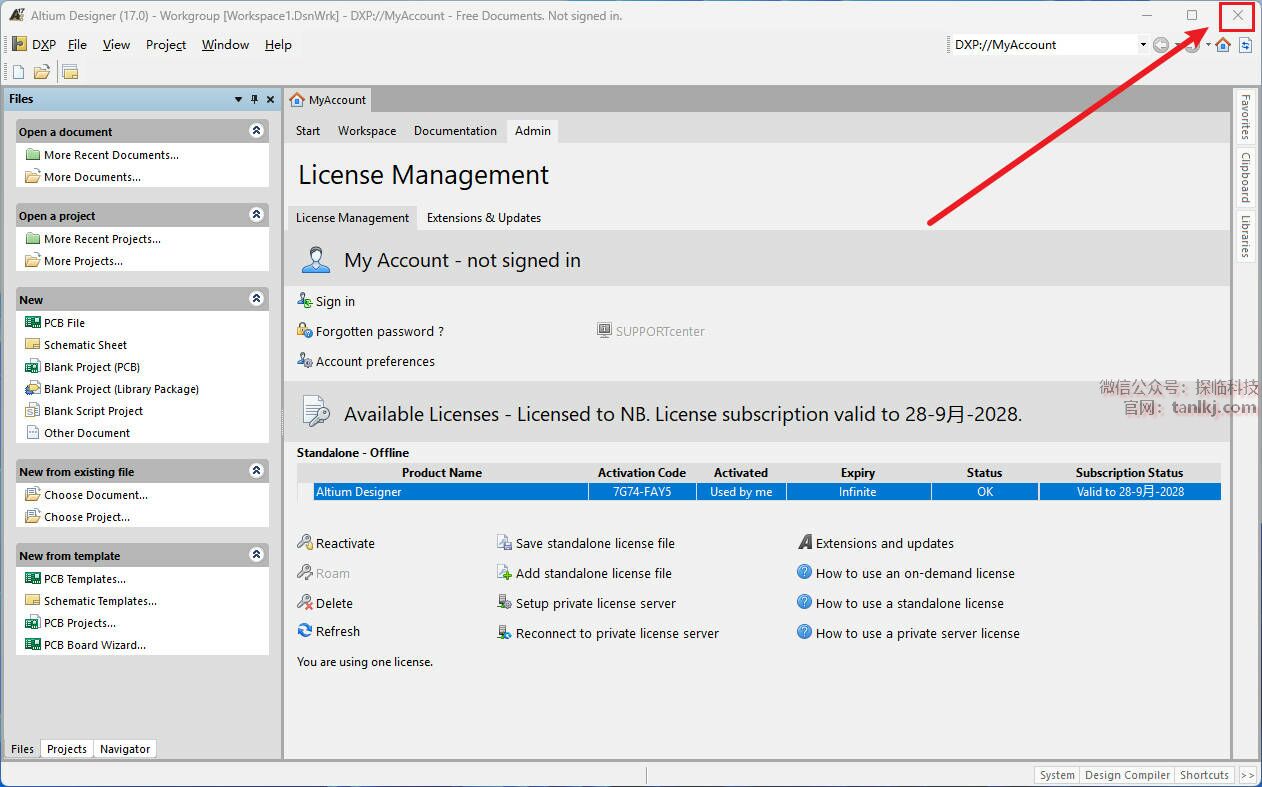Screen dimensions: 1262x787
Task: Click the Other Document icon
Action: pyautogui.click(x=33, y=433)
